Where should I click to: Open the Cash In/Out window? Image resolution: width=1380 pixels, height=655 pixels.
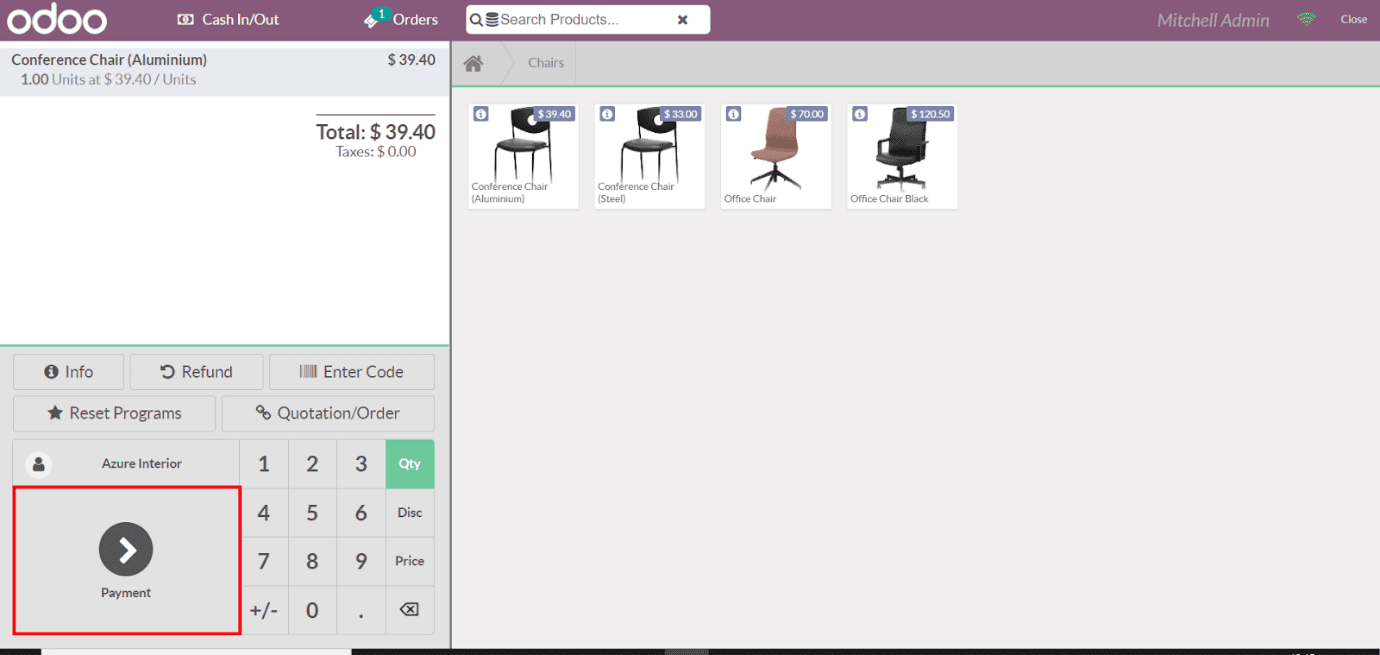(227, 19)
